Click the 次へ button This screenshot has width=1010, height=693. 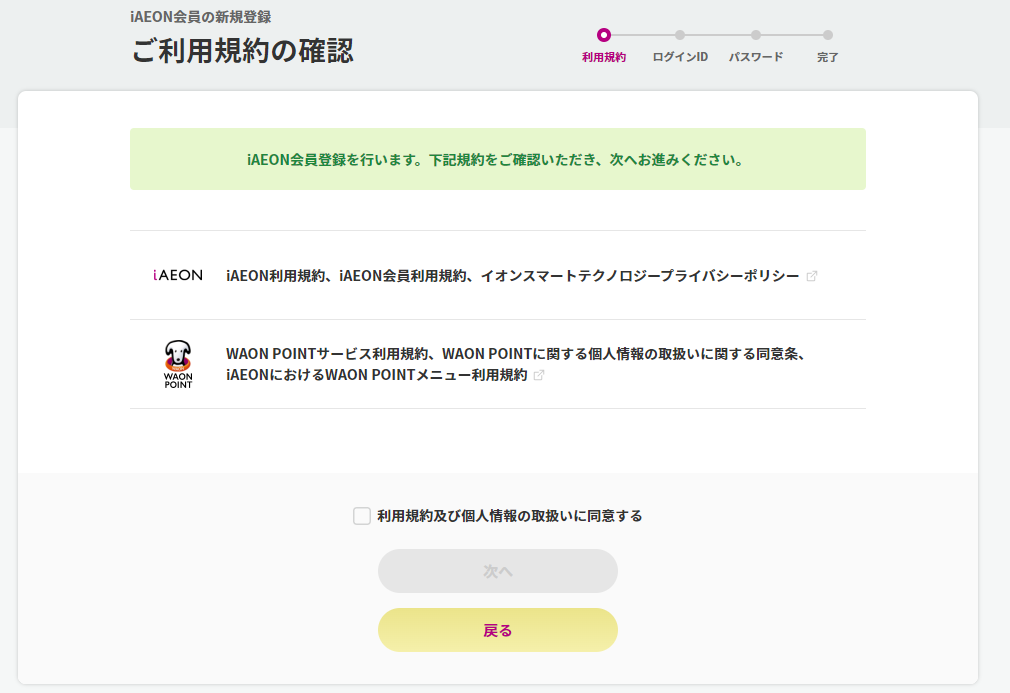[498, 571]
